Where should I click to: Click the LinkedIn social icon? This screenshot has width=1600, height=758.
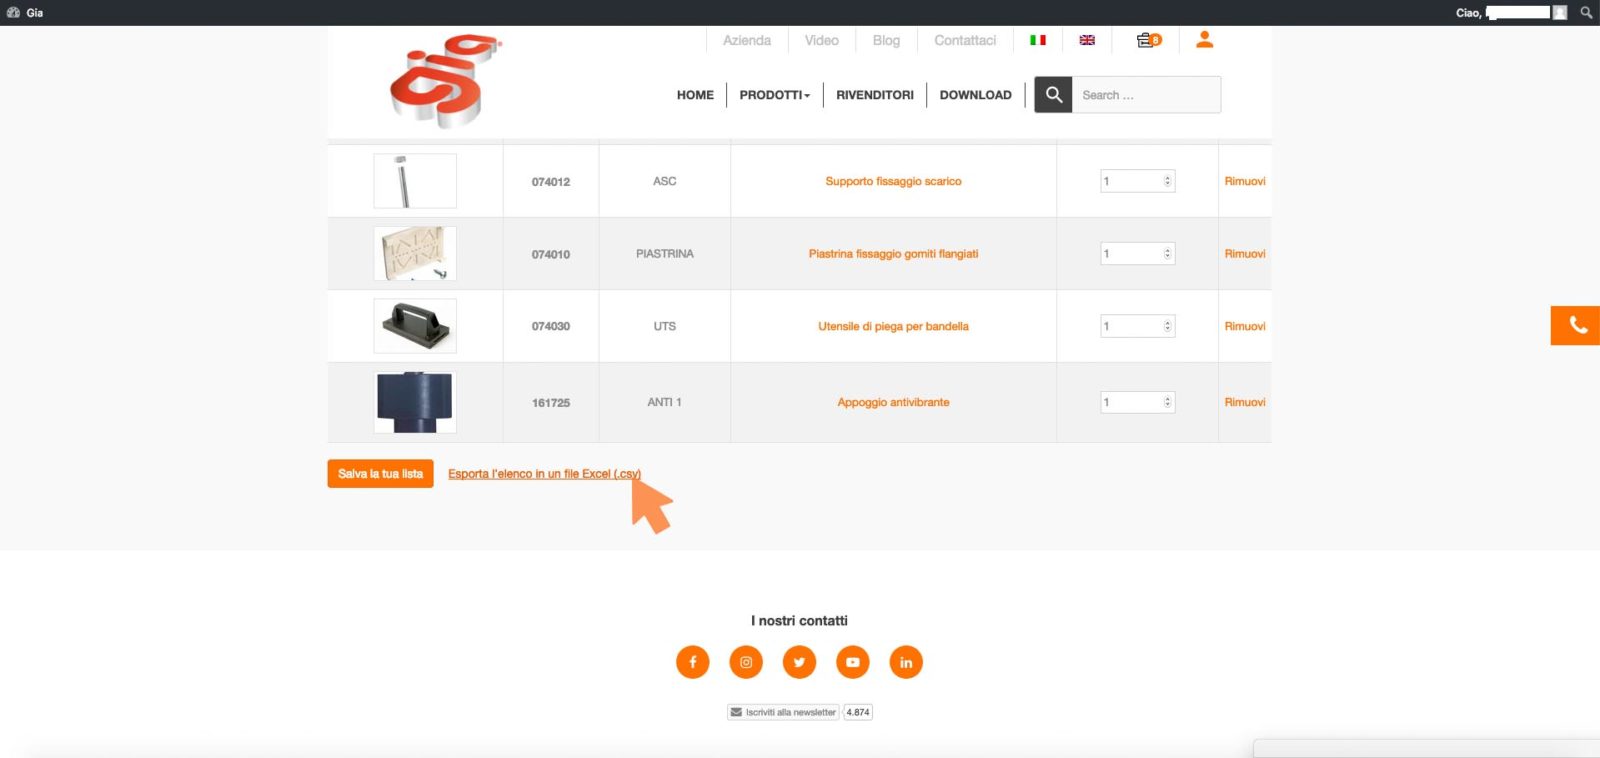(906, 662)
